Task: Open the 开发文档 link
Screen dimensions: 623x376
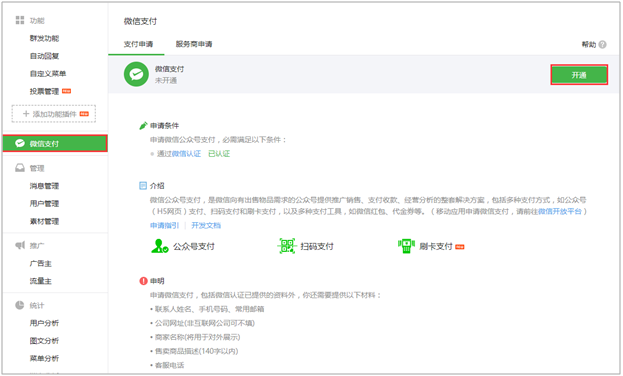Action: pyautogui.click(x=206, y=225)
